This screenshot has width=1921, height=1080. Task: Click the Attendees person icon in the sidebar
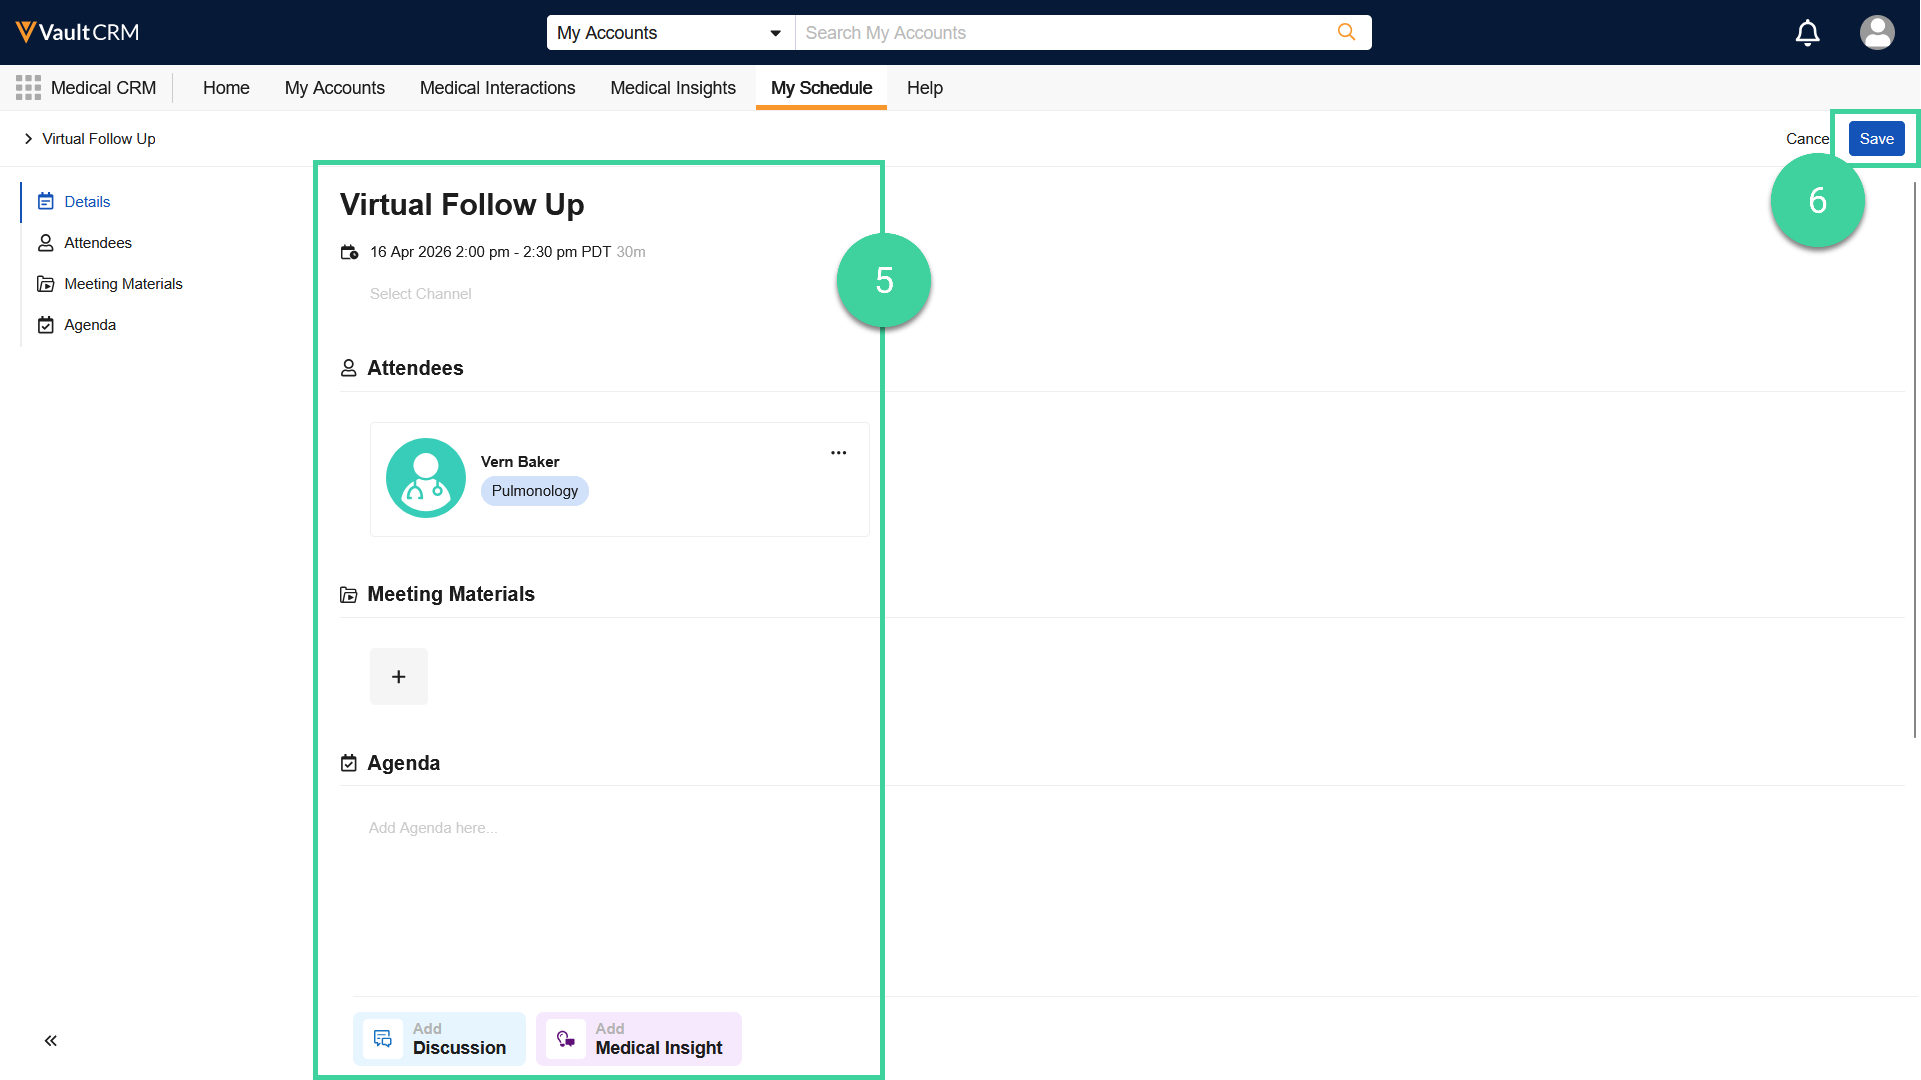(46, 242)
